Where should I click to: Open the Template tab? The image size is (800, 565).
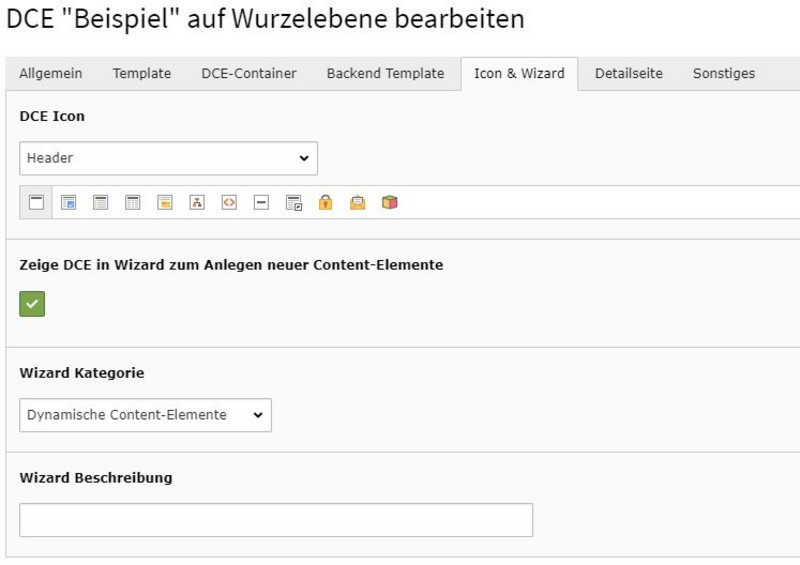(141, 73)
